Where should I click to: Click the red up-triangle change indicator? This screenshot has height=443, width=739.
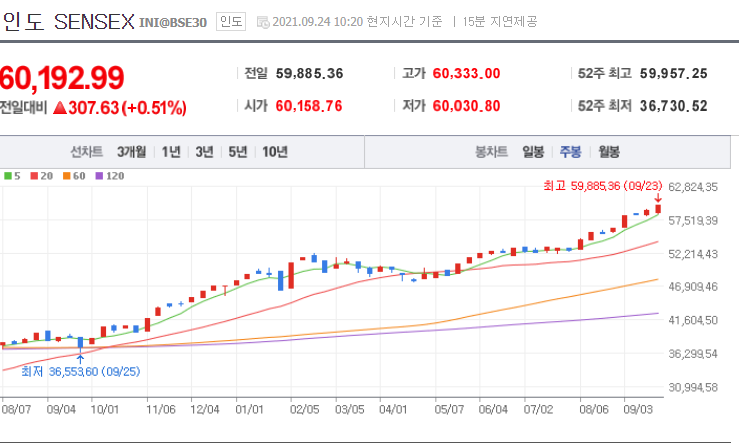pos(59,108)
